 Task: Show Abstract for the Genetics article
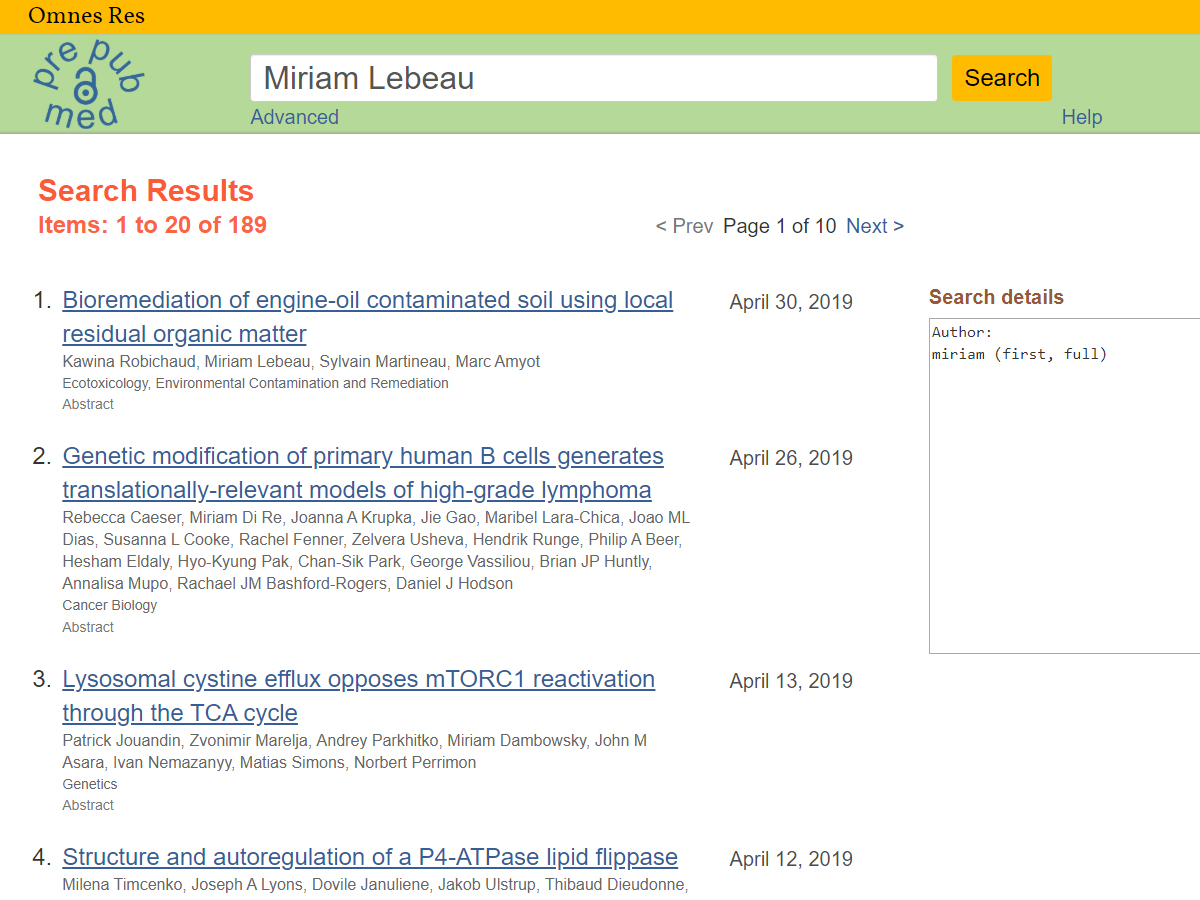coord(88,805)
